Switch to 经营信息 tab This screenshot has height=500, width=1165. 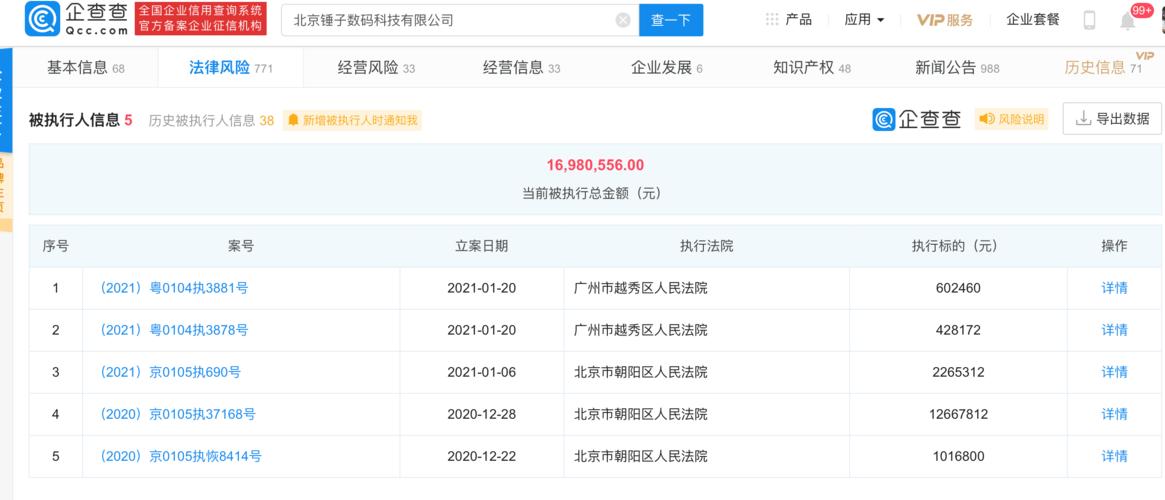[522, 68]
